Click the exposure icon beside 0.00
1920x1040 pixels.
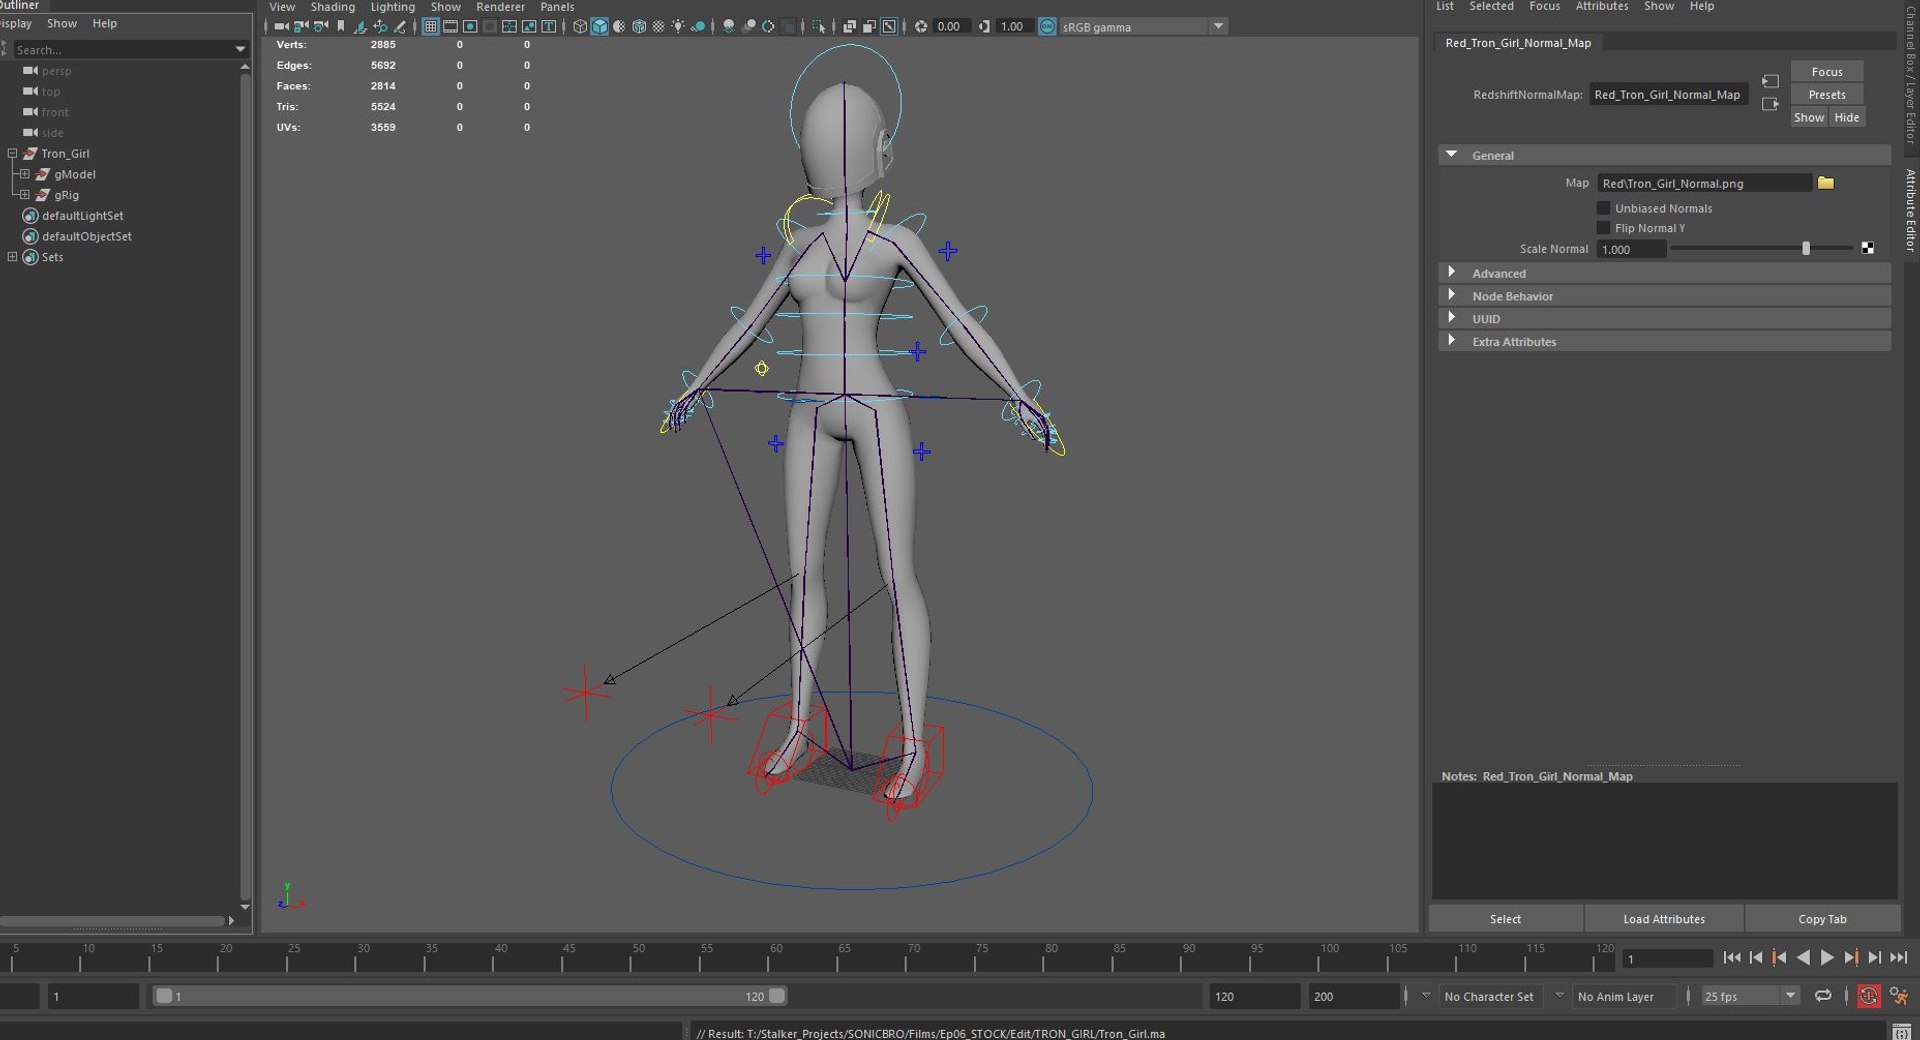click(x=921, y=26)
